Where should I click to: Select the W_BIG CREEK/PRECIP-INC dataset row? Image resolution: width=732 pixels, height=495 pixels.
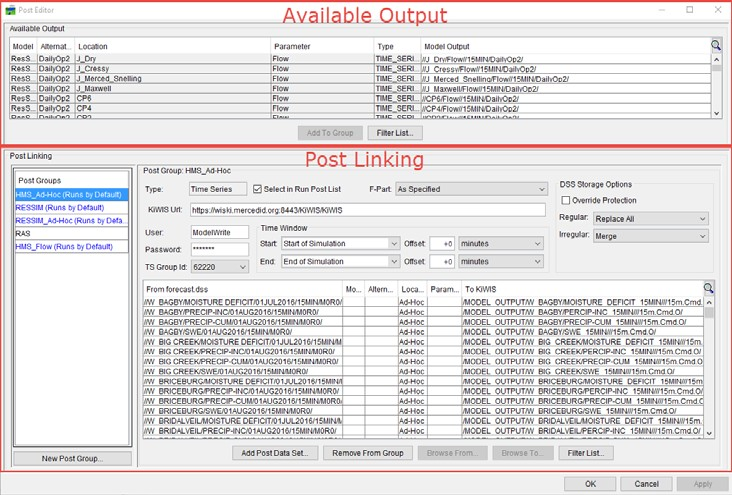click(x=423, y=352)
